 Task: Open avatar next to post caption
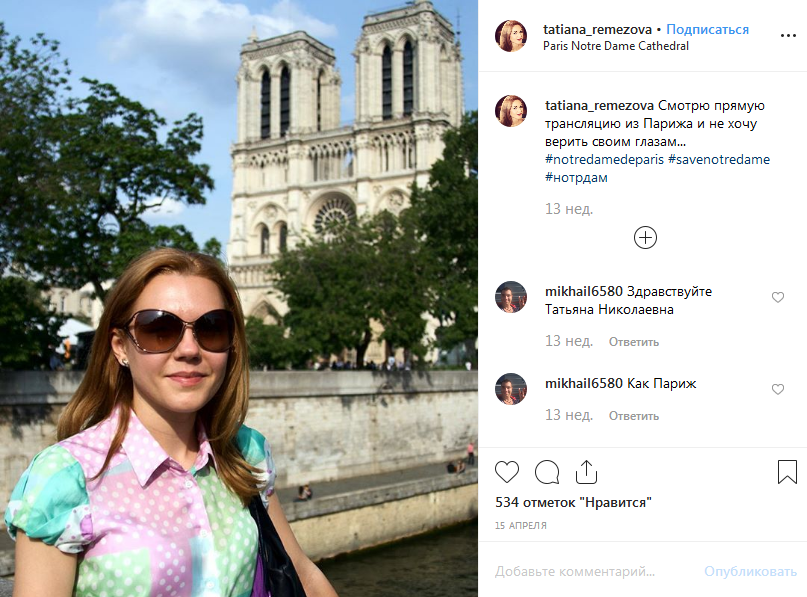[511, 111]
